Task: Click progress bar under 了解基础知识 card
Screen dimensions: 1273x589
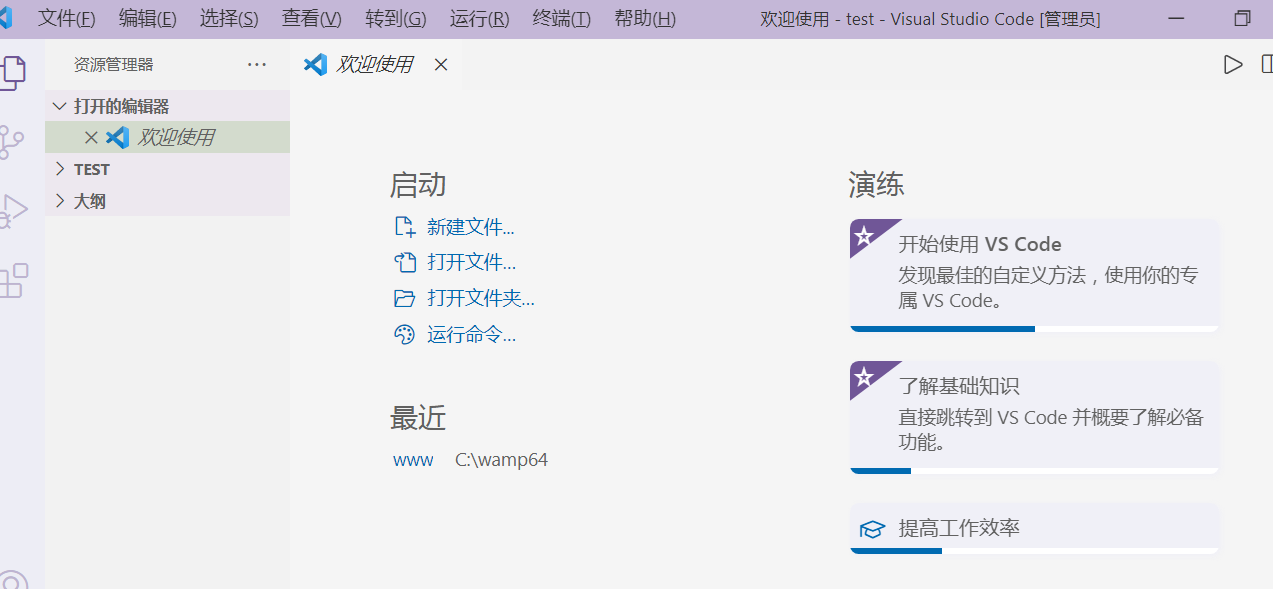Action: coord(1034,471)
